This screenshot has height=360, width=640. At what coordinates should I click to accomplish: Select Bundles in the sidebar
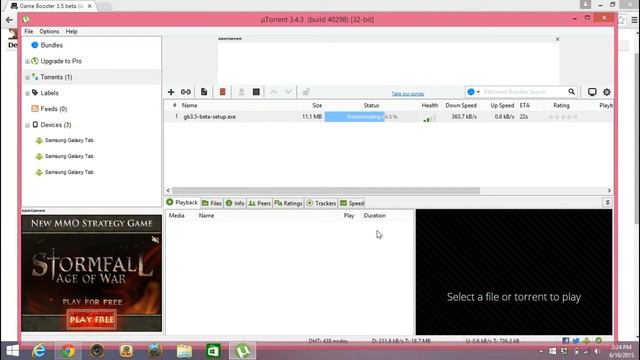[51, 45]
